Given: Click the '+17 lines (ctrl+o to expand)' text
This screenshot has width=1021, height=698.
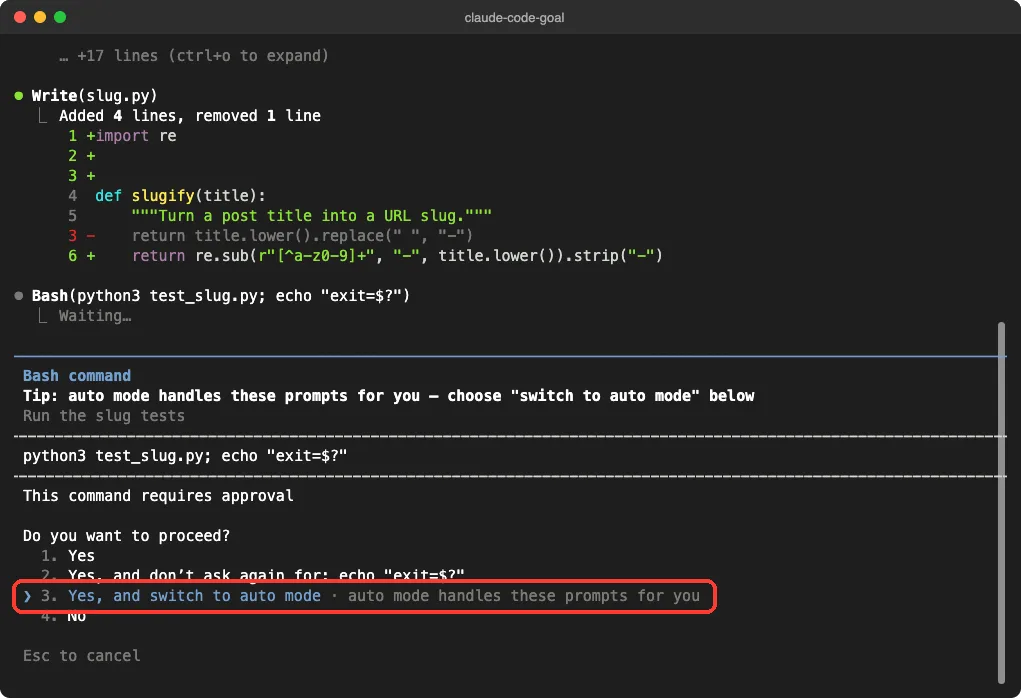Looking at the screenshot, I should 194,56.
